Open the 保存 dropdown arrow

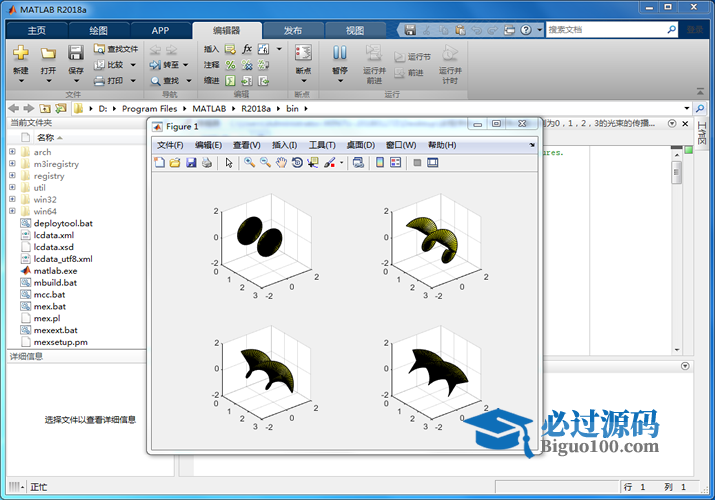(76, 81)
